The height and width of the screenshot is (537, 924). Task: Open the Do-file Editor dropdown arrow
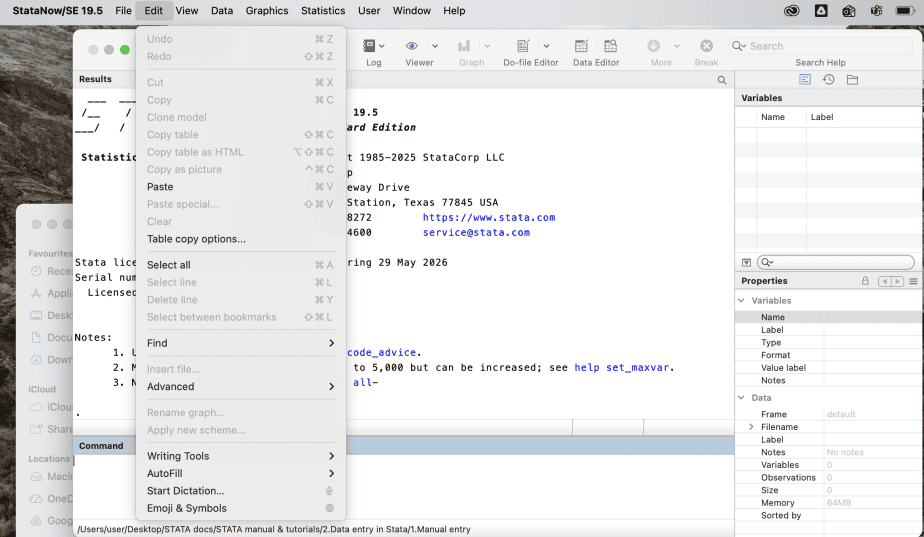pyautogui.click(x=546, y=47)
